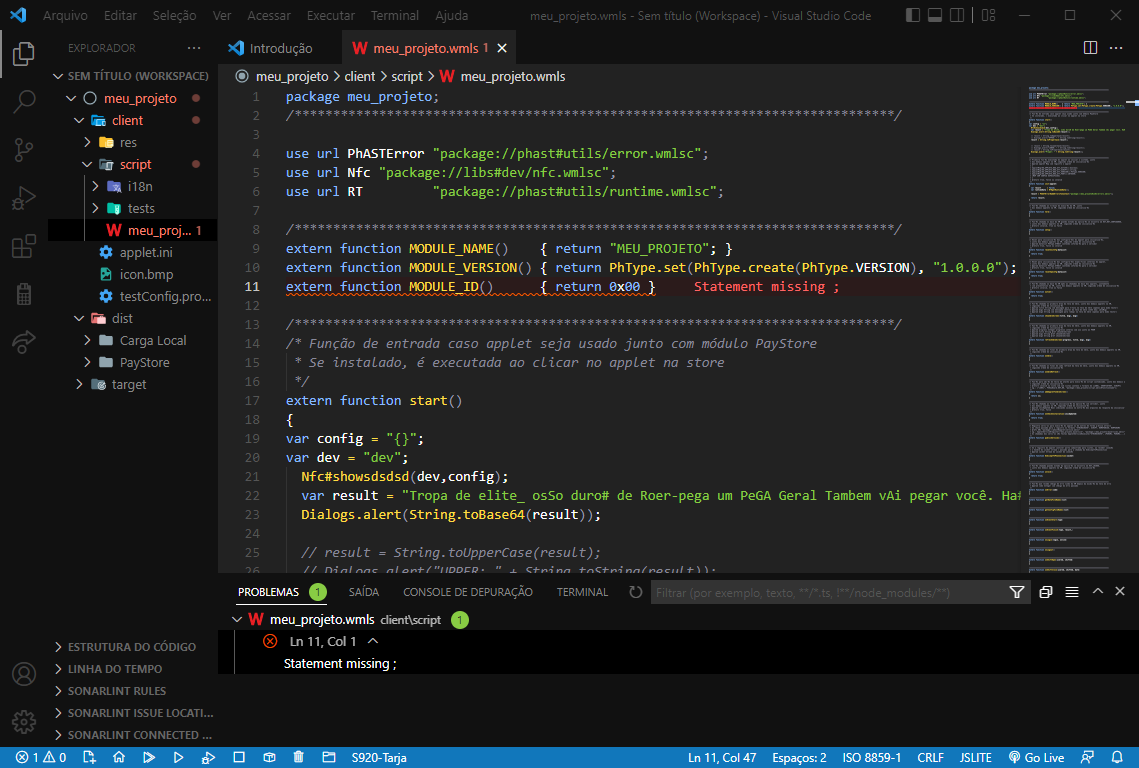The width and height of the screenshot is (1139, 768).
Task: Click the package deploy icon in the status bar
Action: pyautogui.click(x=268, y=757)
